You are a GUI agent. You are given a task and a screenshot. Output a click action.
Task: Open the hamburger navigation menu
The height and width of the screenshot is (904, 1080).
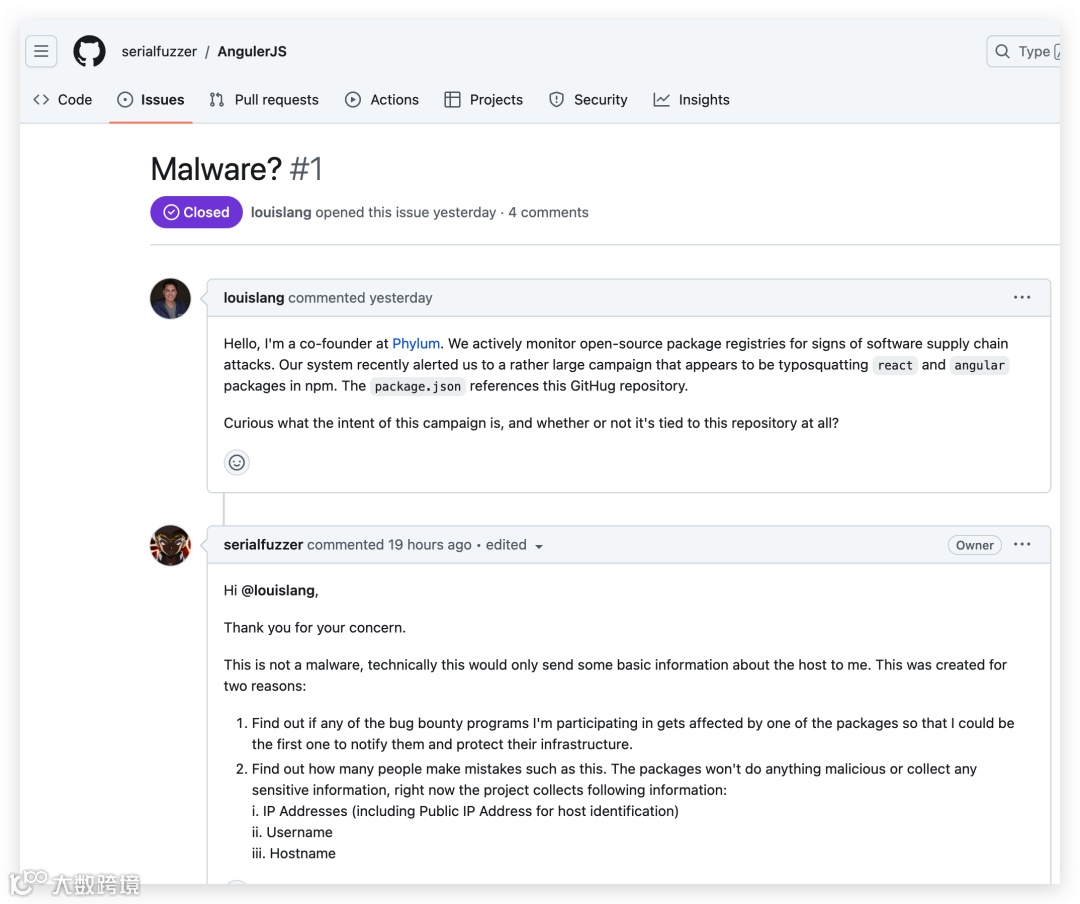[41, 51]
